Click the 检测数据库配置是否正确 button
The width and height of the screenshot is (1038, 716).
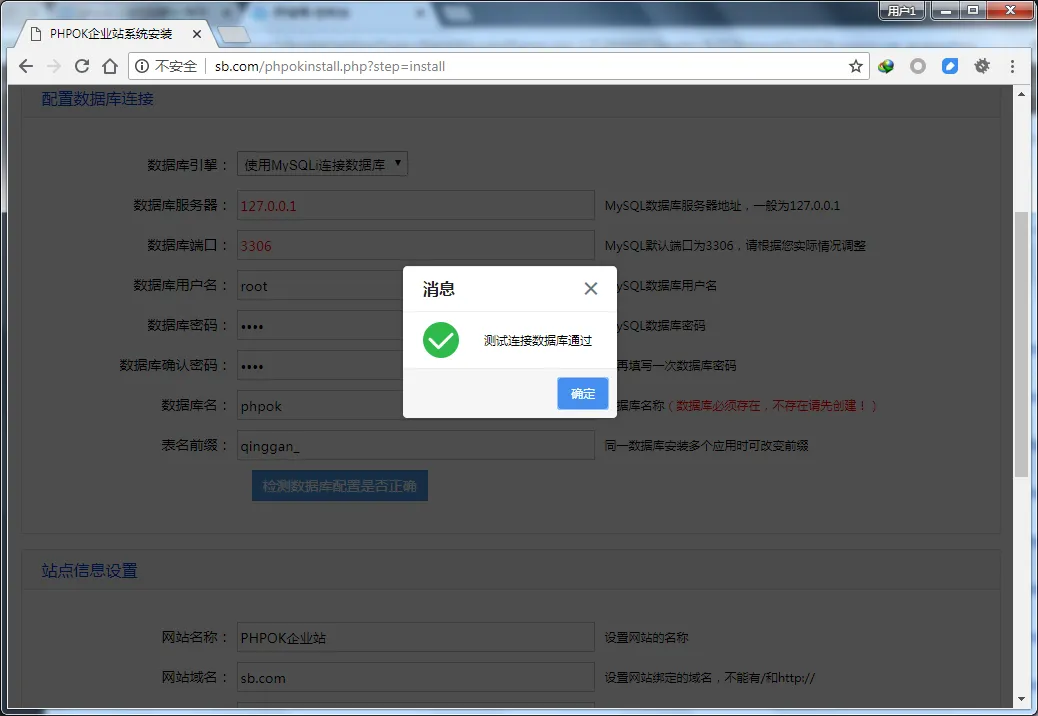click(340, 486)
